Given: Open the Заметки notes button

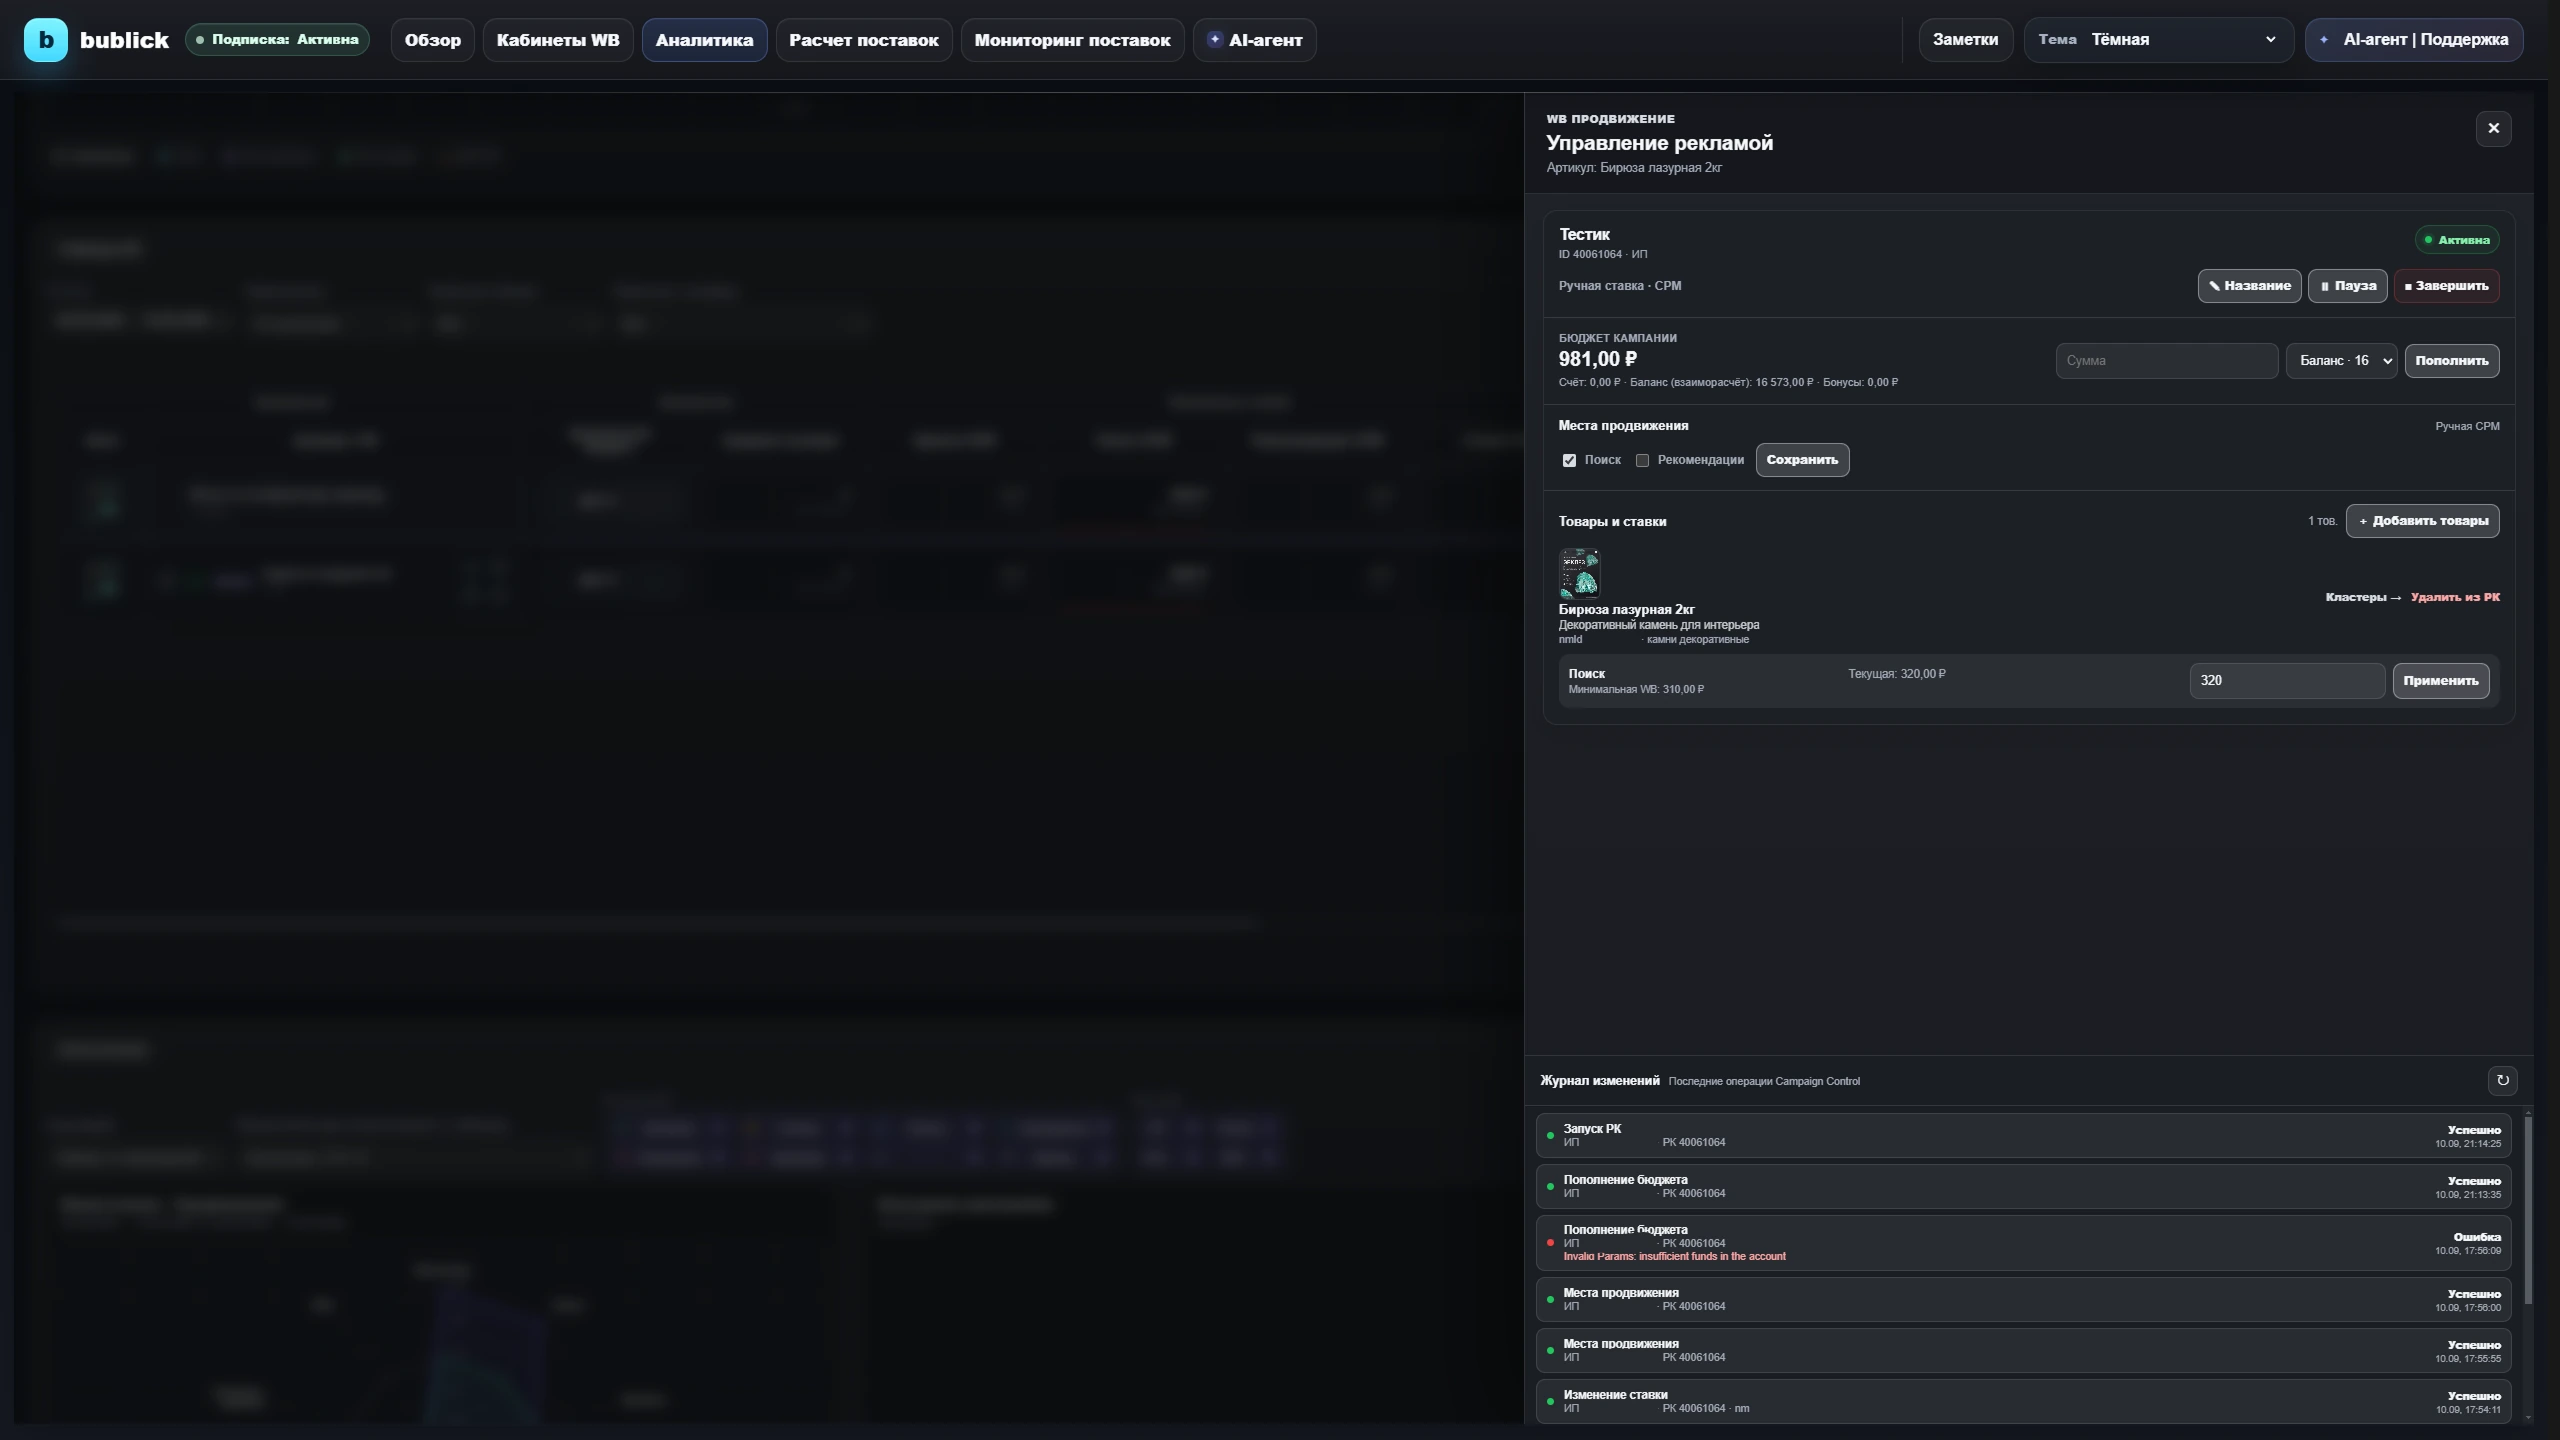Looking at the screenshot, I should tap(1965, 40).
